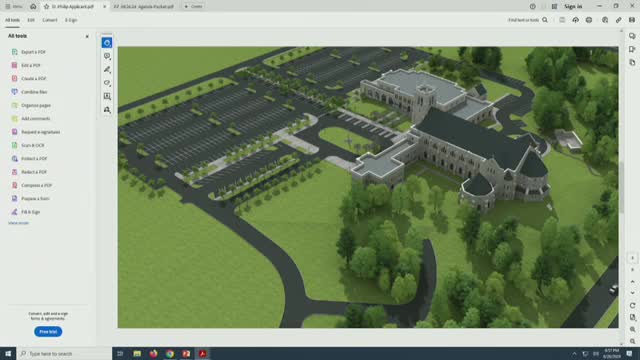Open Firefox from the taskbar
640x360 pixels.
pos(153,353)
